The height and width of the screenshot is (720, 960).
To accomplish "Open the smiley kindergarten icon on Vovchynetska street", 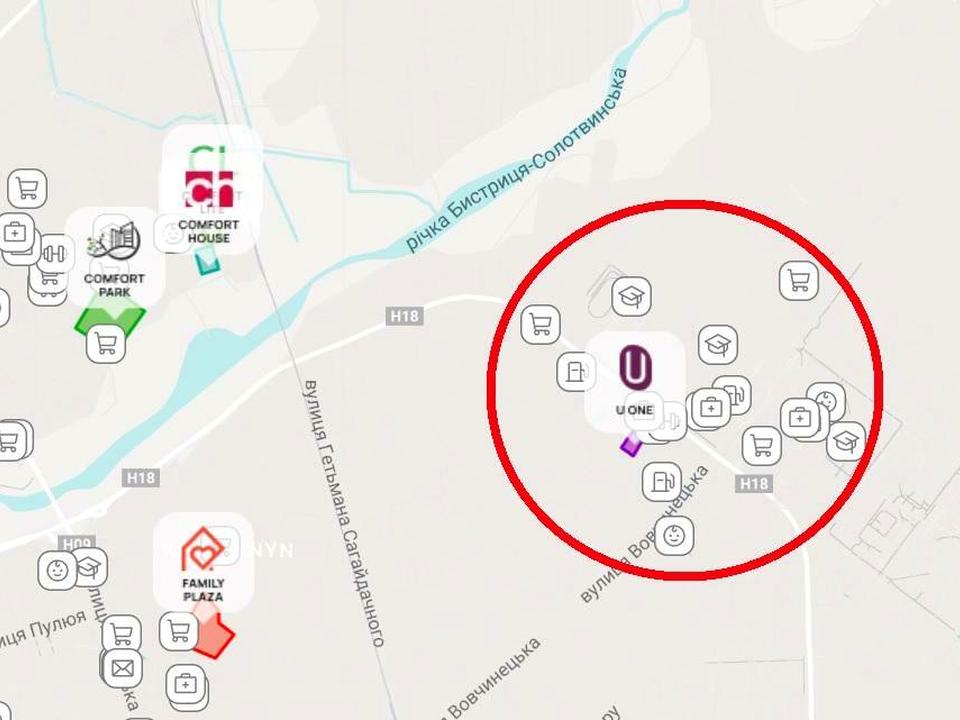I will click(674, 536).
